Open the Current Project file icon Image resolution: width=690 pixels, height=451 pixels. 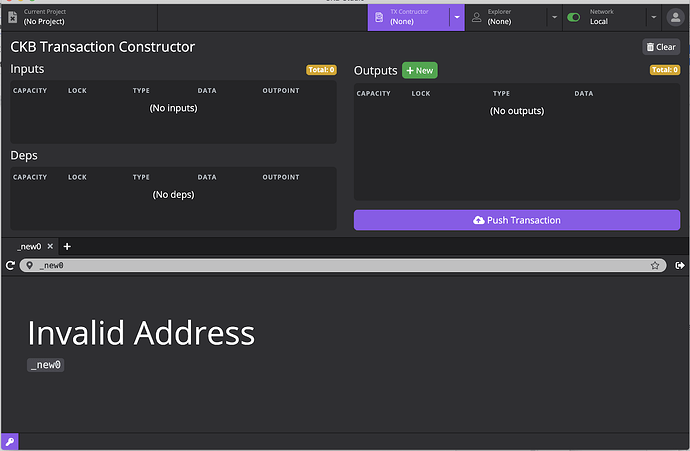(x=12, y=17)
